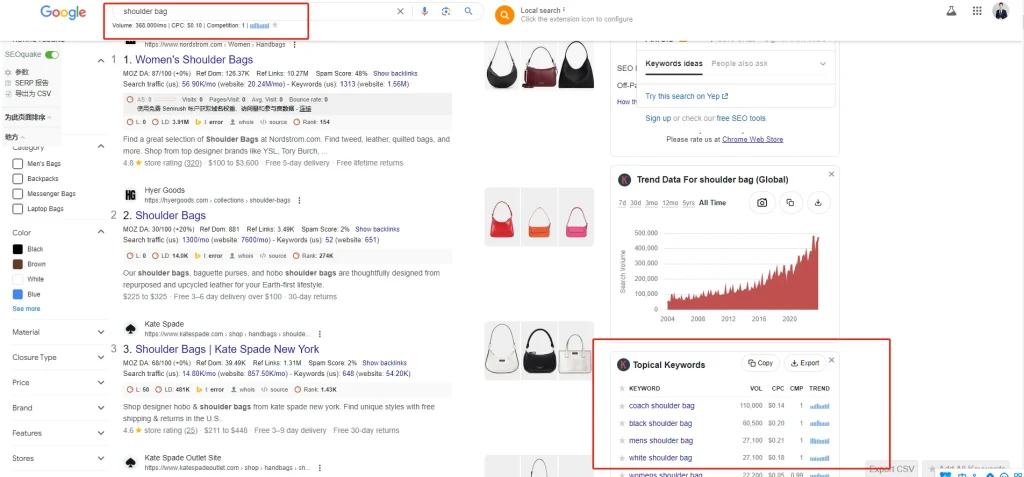
Task: Expand the Features filter
Action: point(101,433)
